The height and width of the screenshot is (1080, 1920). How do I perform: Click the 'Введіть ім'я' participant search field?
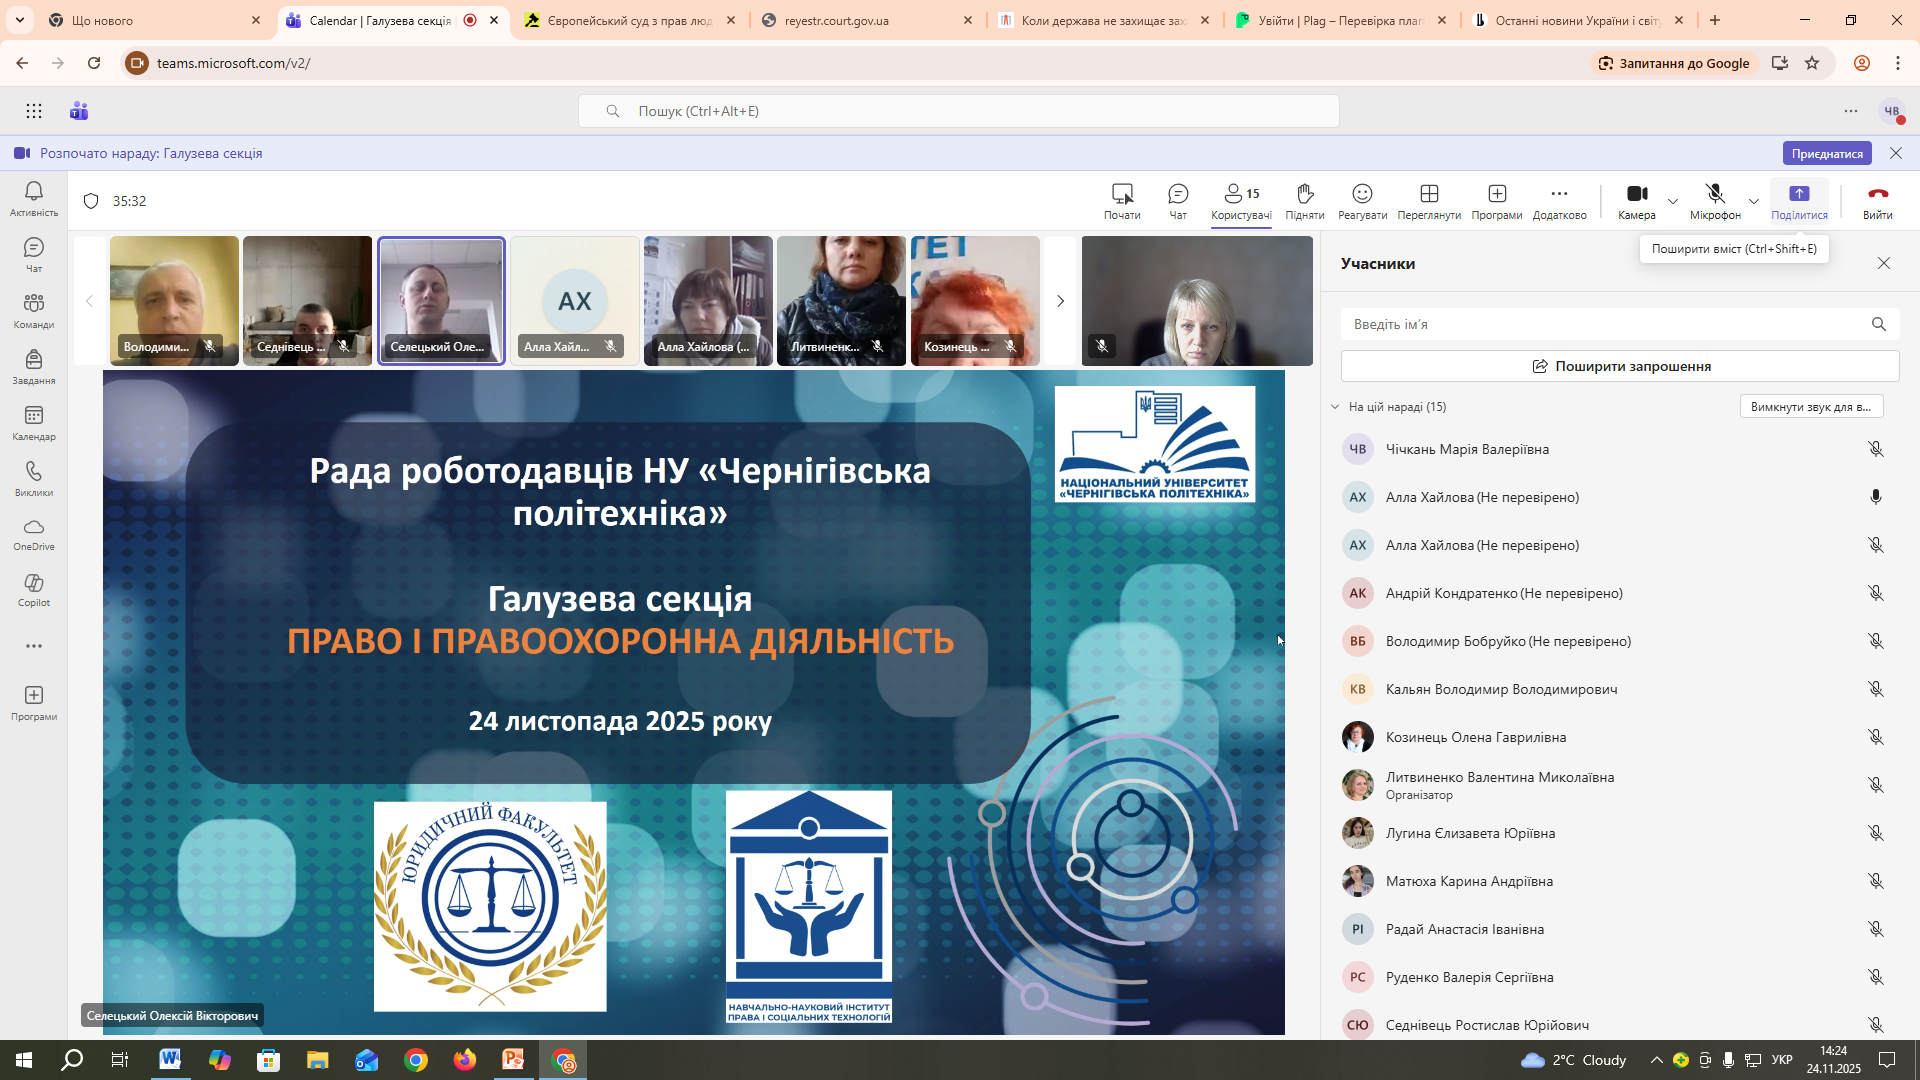(x=1600, y=324)
